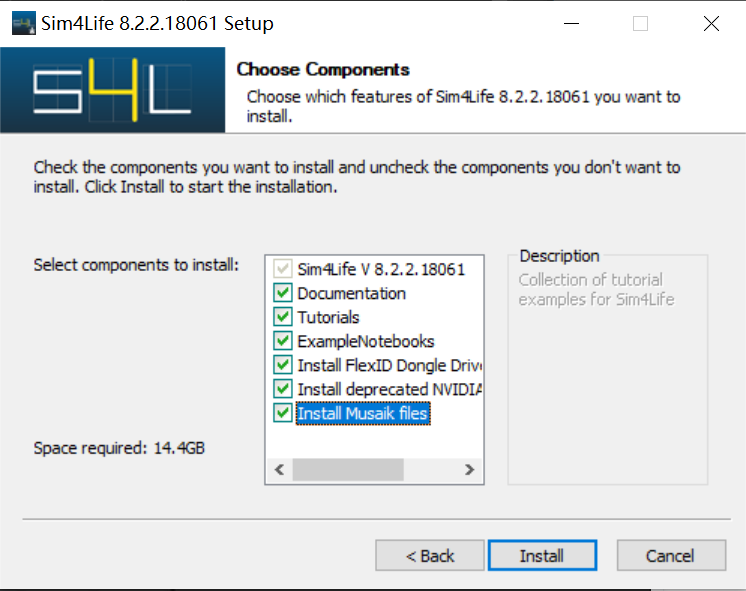Go back with the Back button
This screenshot has width=746, height=591.
tap(430, 556)
